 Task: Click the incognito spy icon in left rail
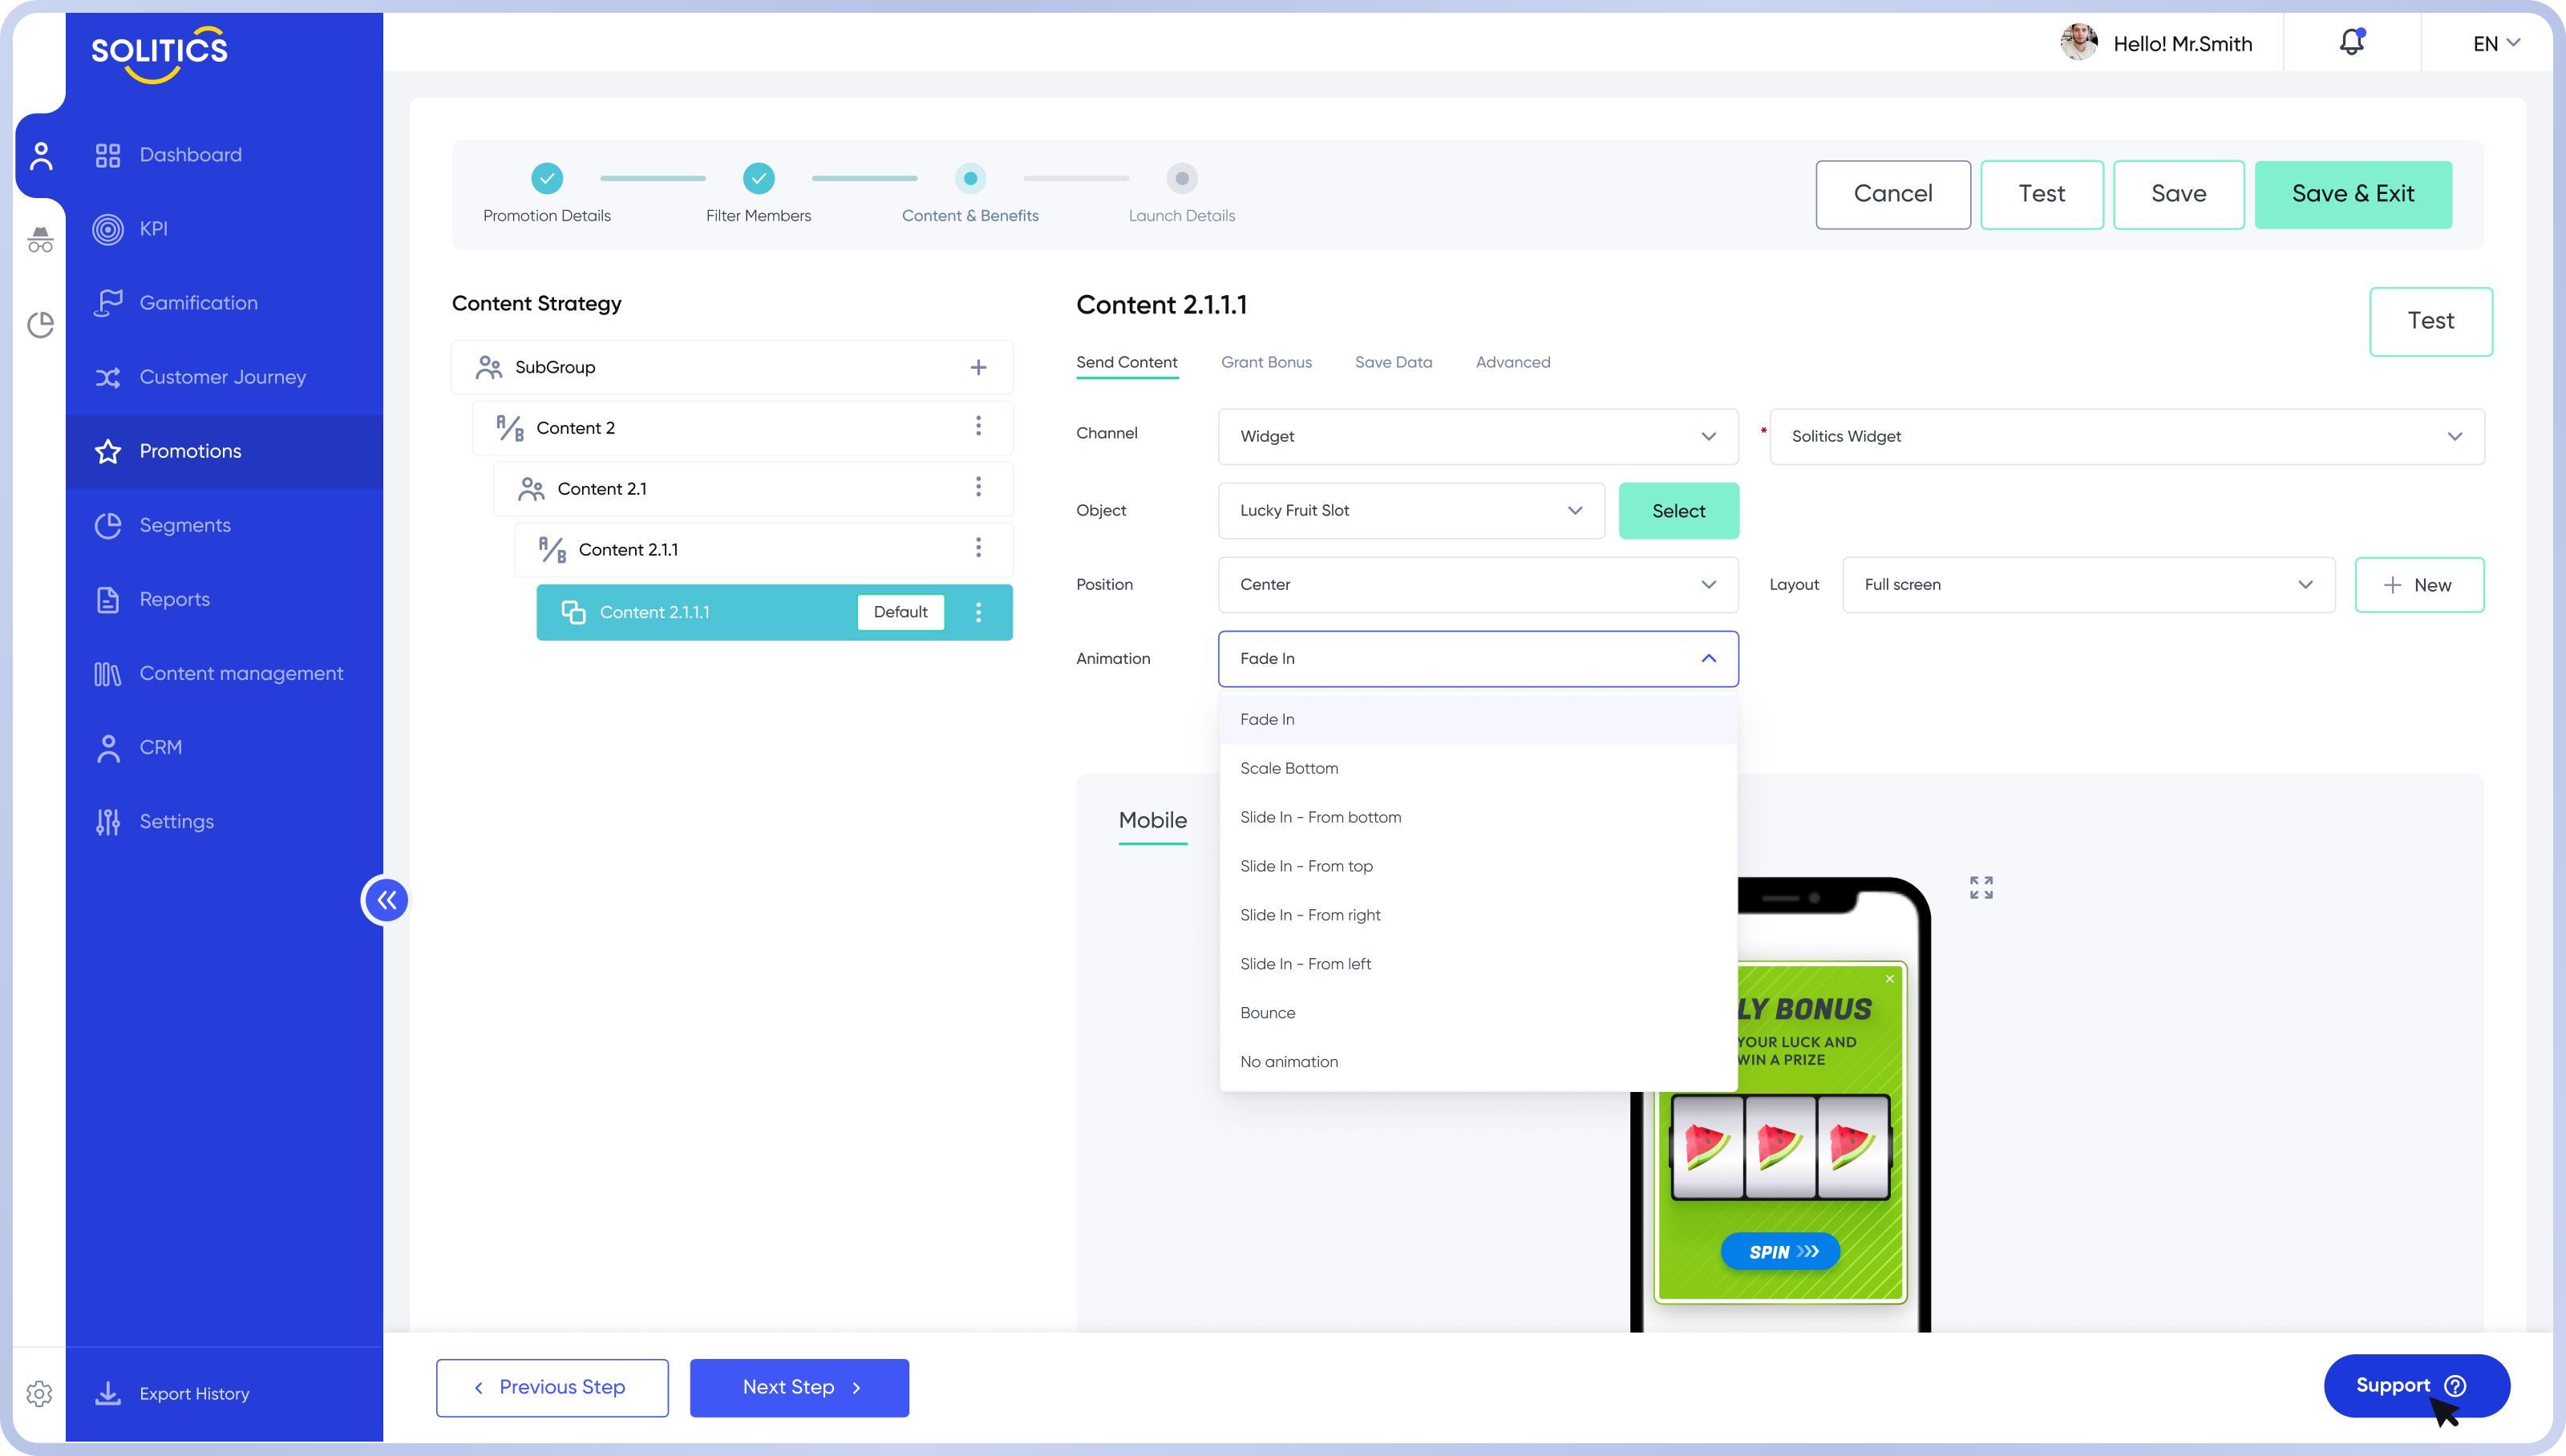[40, 240]
